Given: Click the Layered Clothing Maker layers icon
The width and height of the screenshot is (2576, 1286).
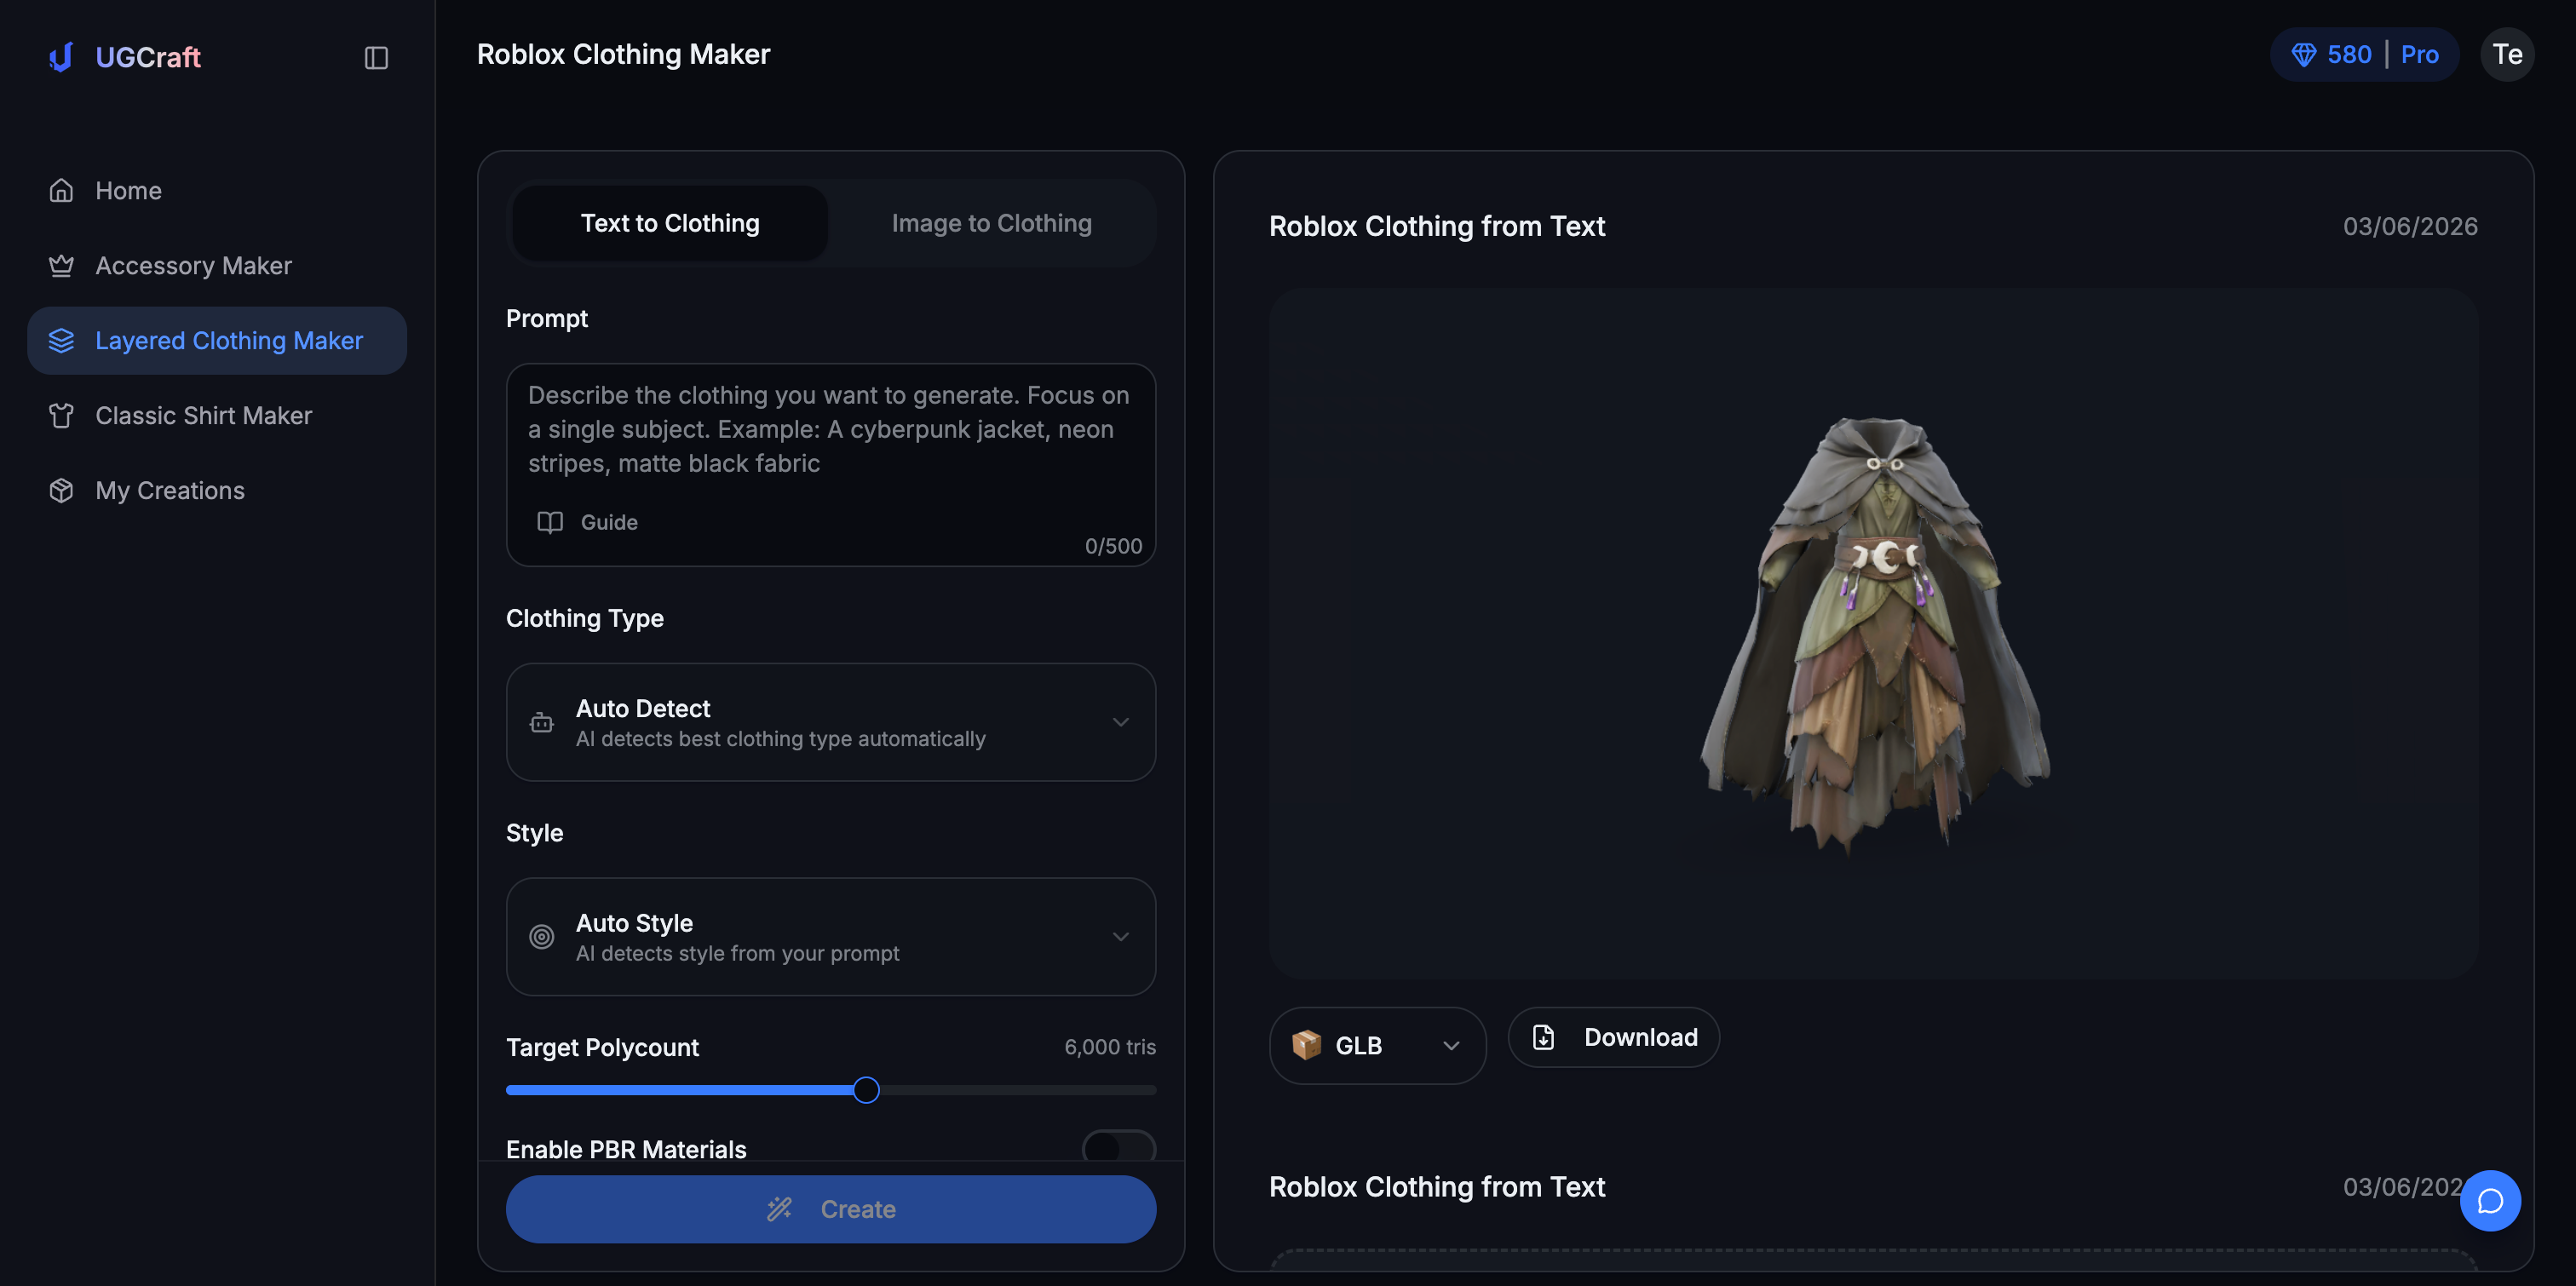Looking at the screenshot, I should coord(61,340).
